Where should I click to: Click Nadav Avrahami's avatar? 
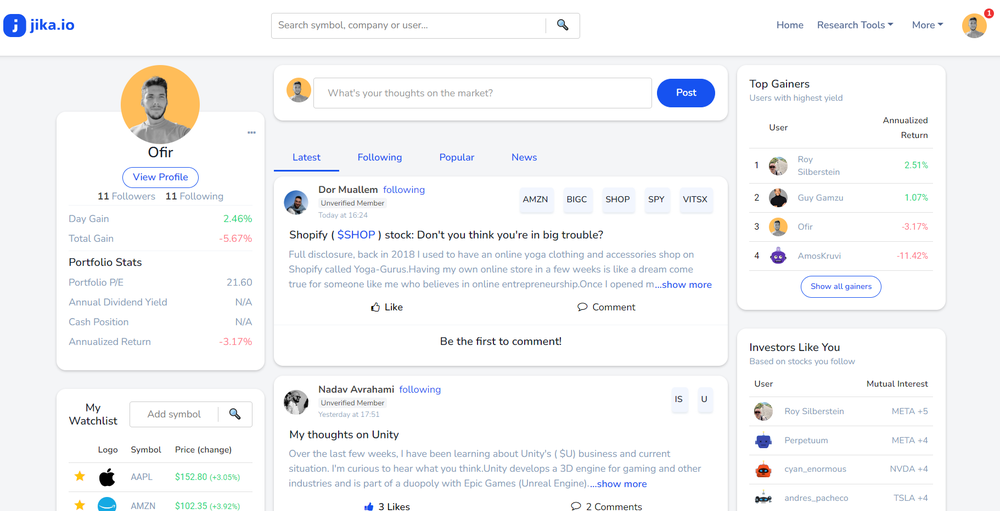[296, 402]
